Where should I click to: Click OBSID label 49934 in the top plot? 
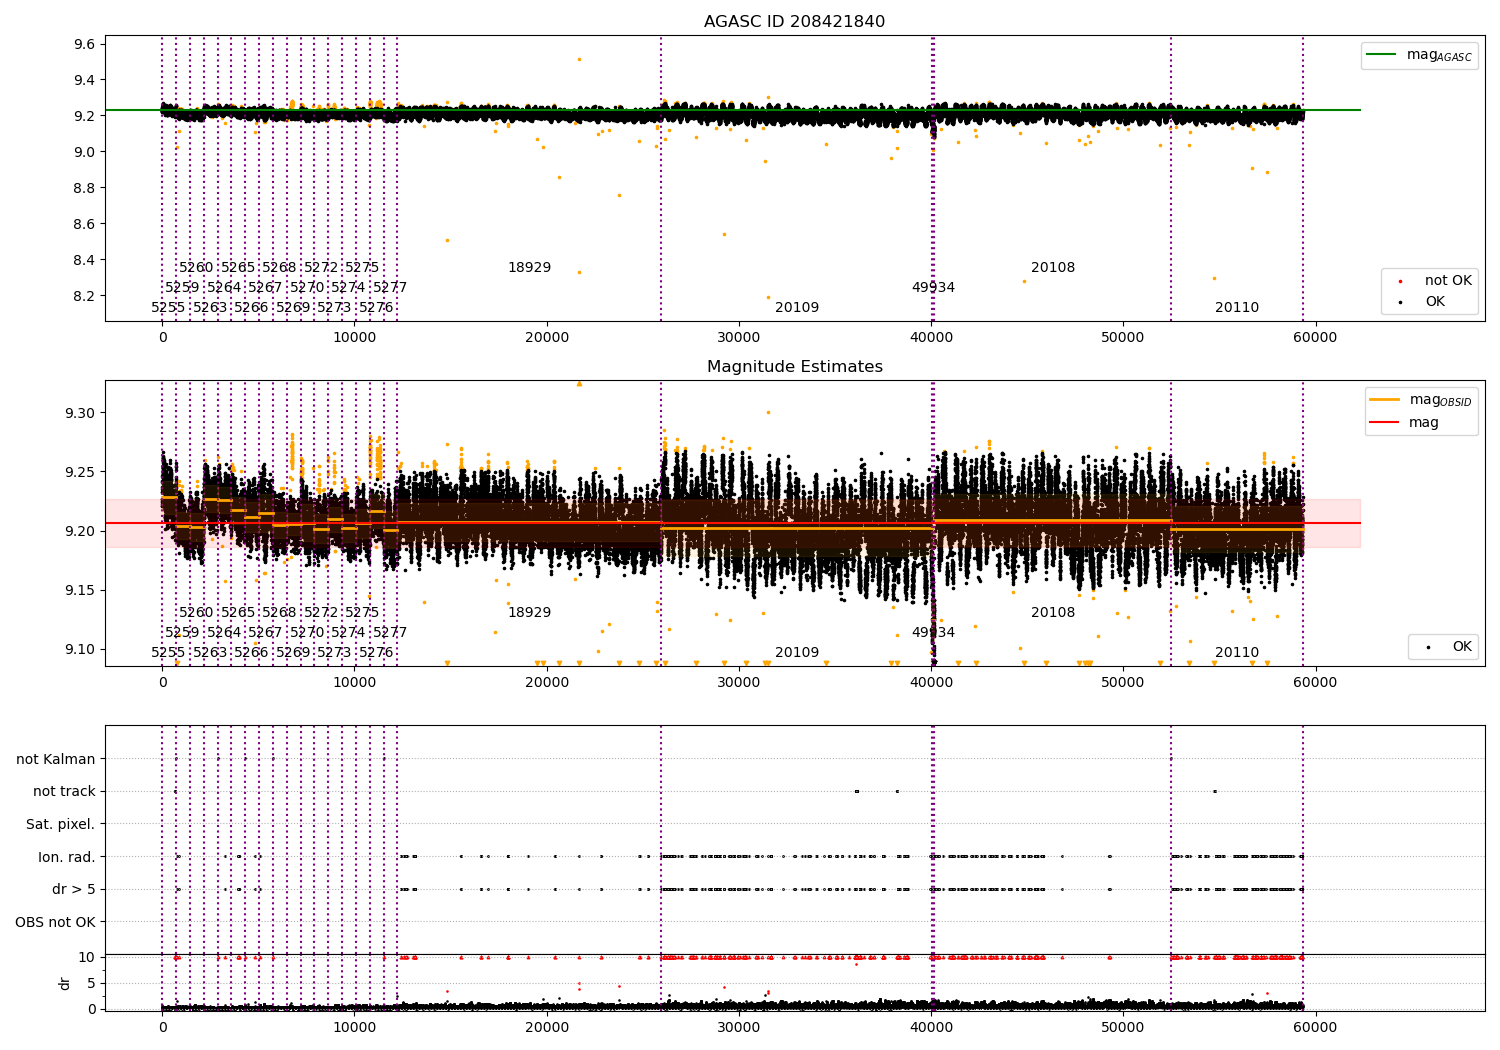(933, 287)
